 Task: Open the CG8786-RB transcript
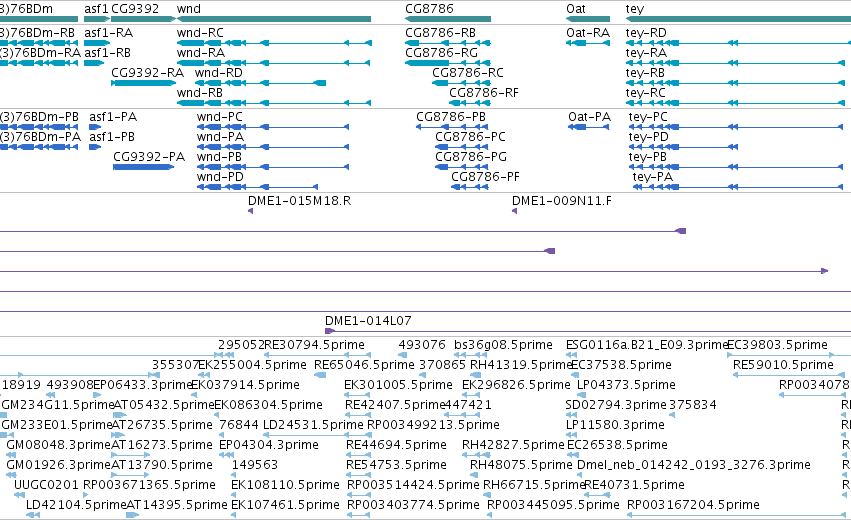[448, 43]
